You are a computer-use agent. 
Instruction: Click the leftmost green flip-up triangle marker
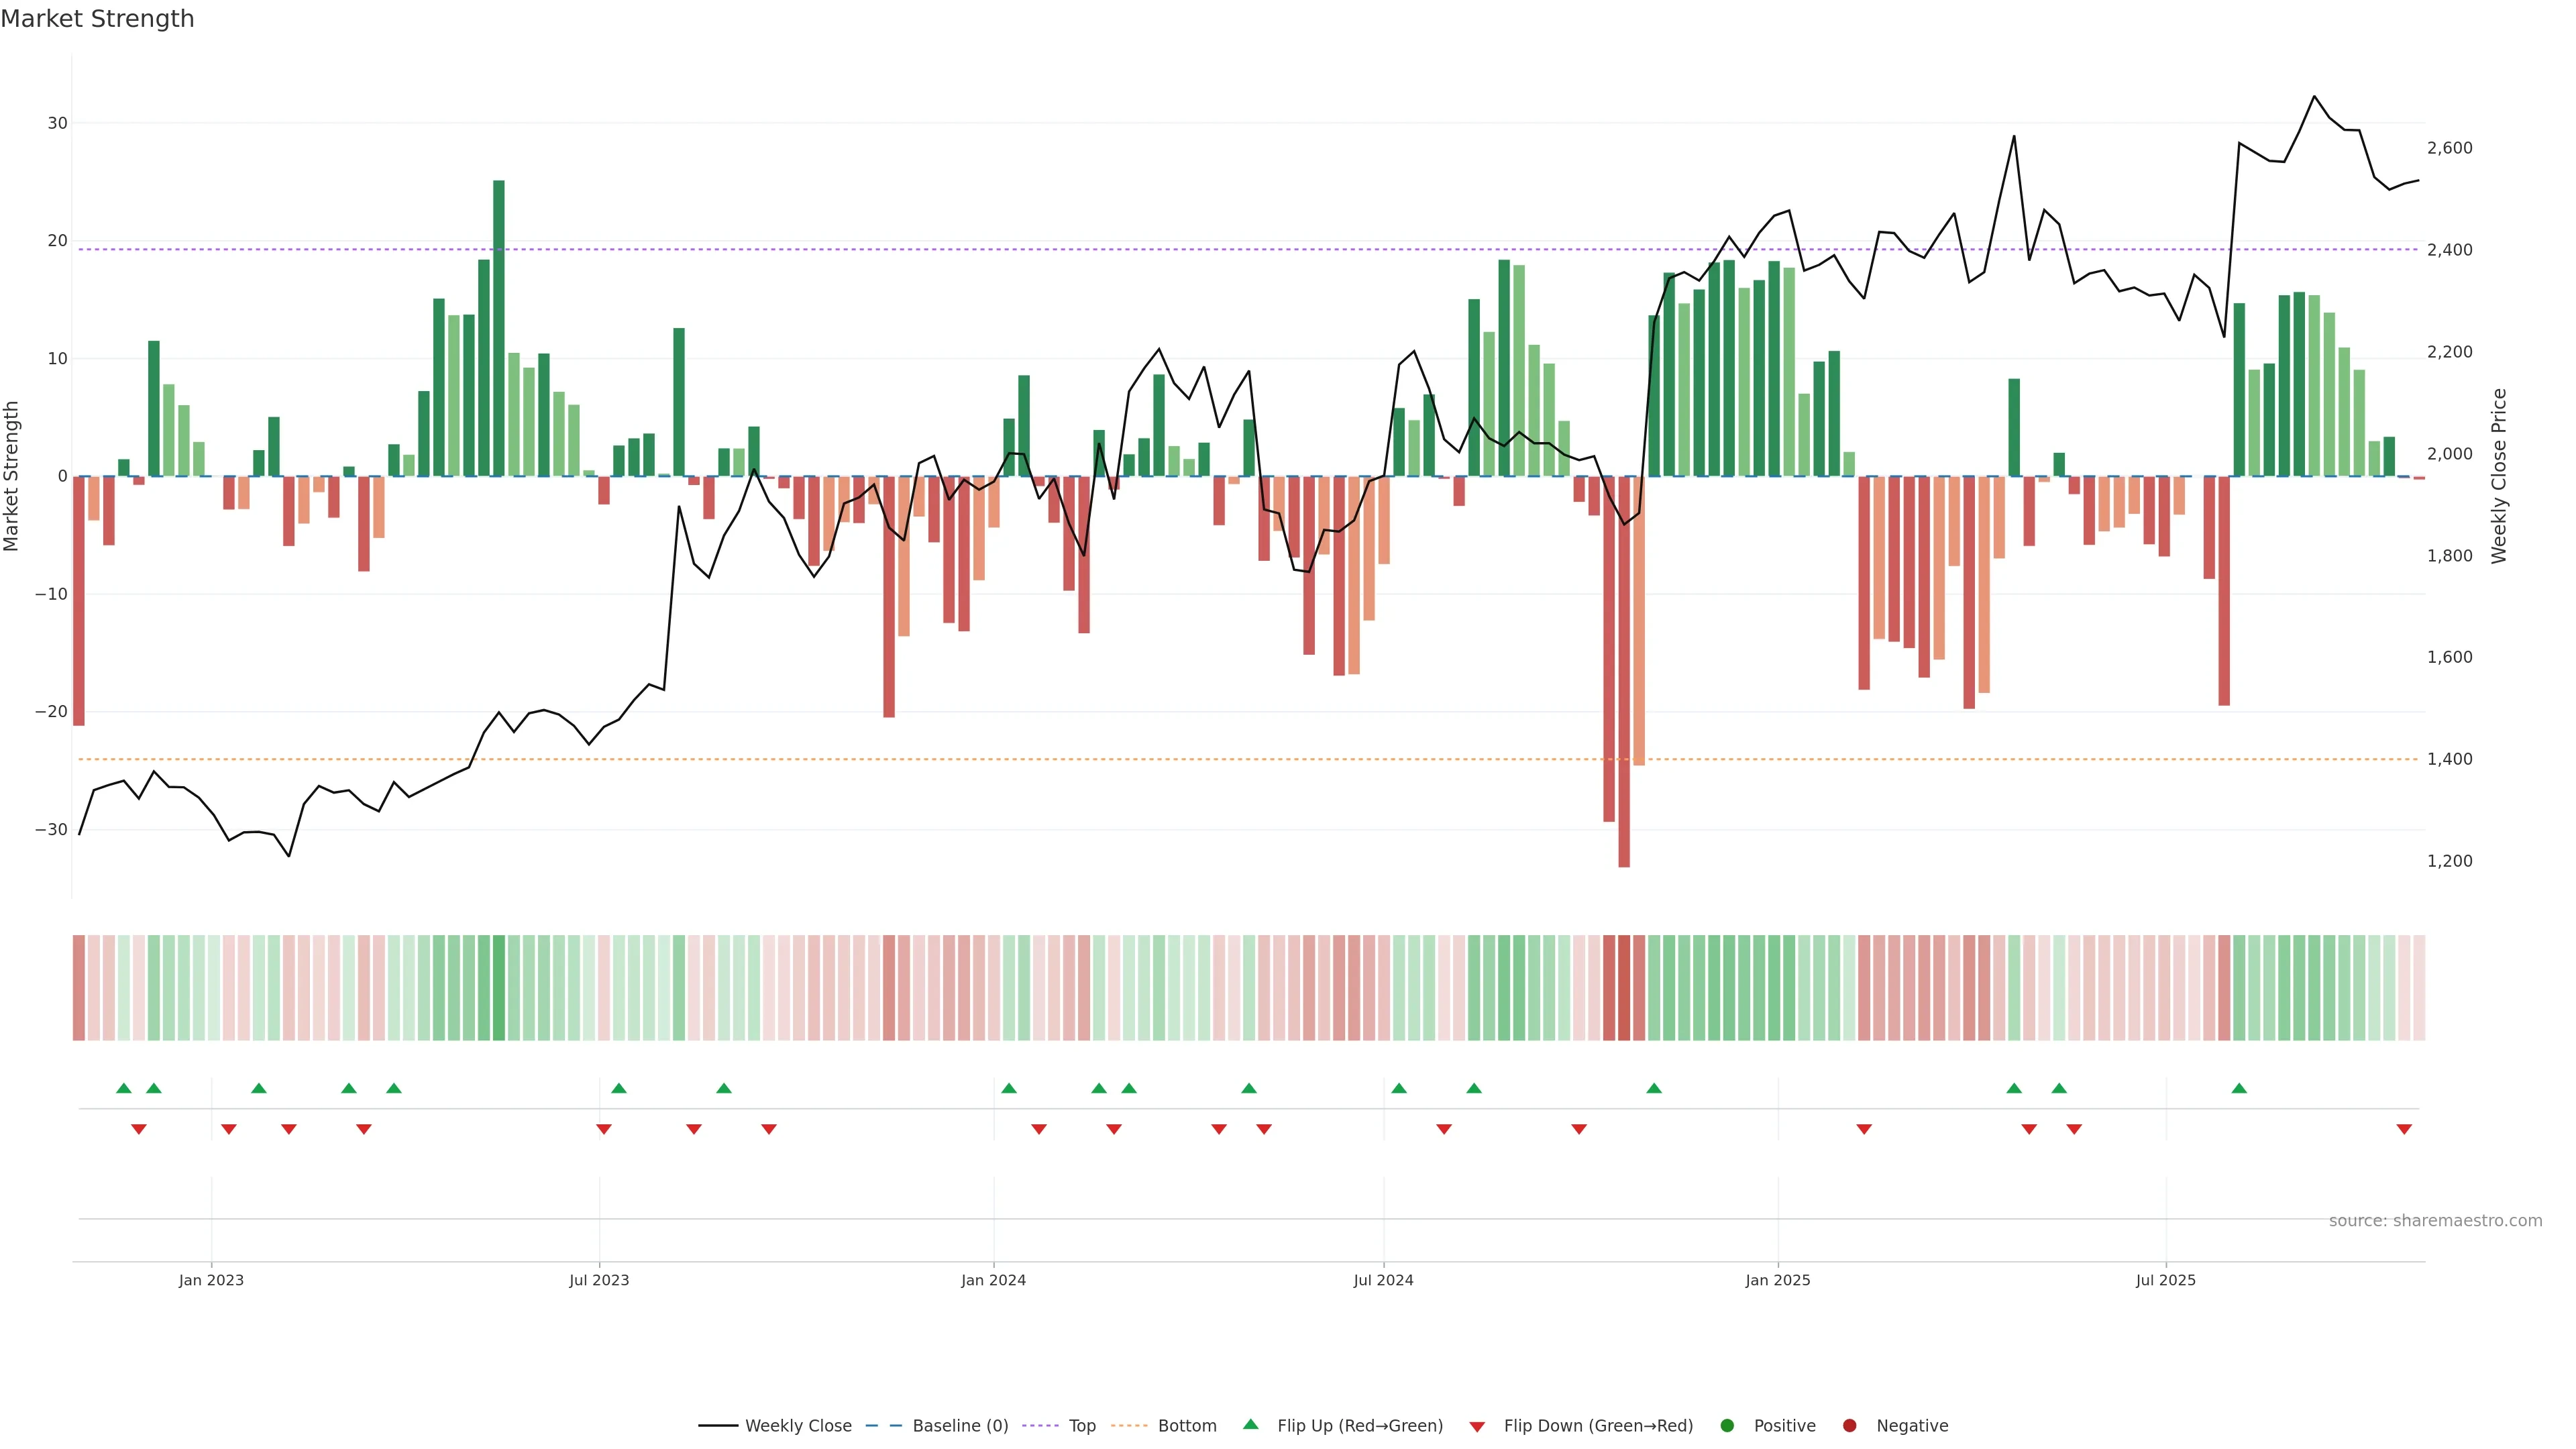pyautogui.click(x=124, y=1088)
